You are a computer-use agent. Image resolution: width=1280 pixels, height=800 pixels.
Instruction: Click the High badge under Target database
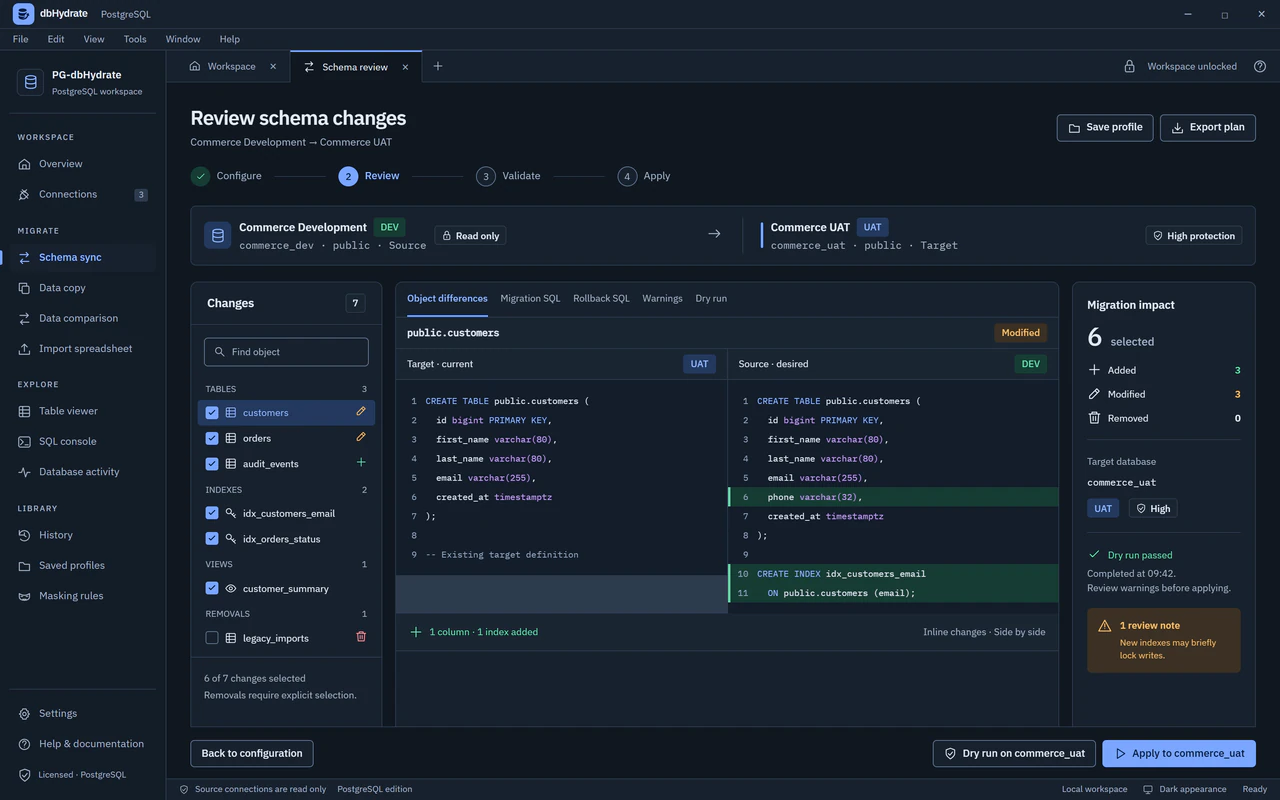click(x=1153, y=508)
